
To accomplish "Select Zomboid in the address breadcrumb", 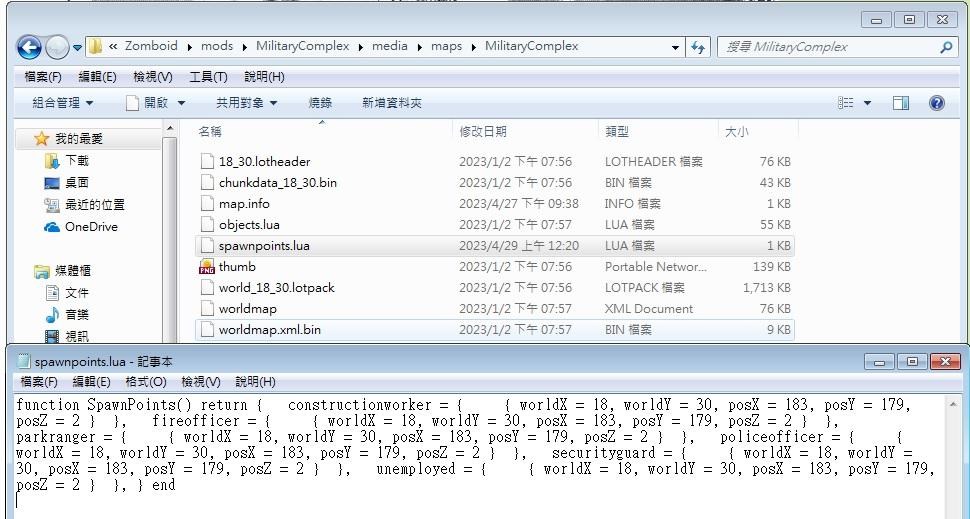I will point(151,46).
